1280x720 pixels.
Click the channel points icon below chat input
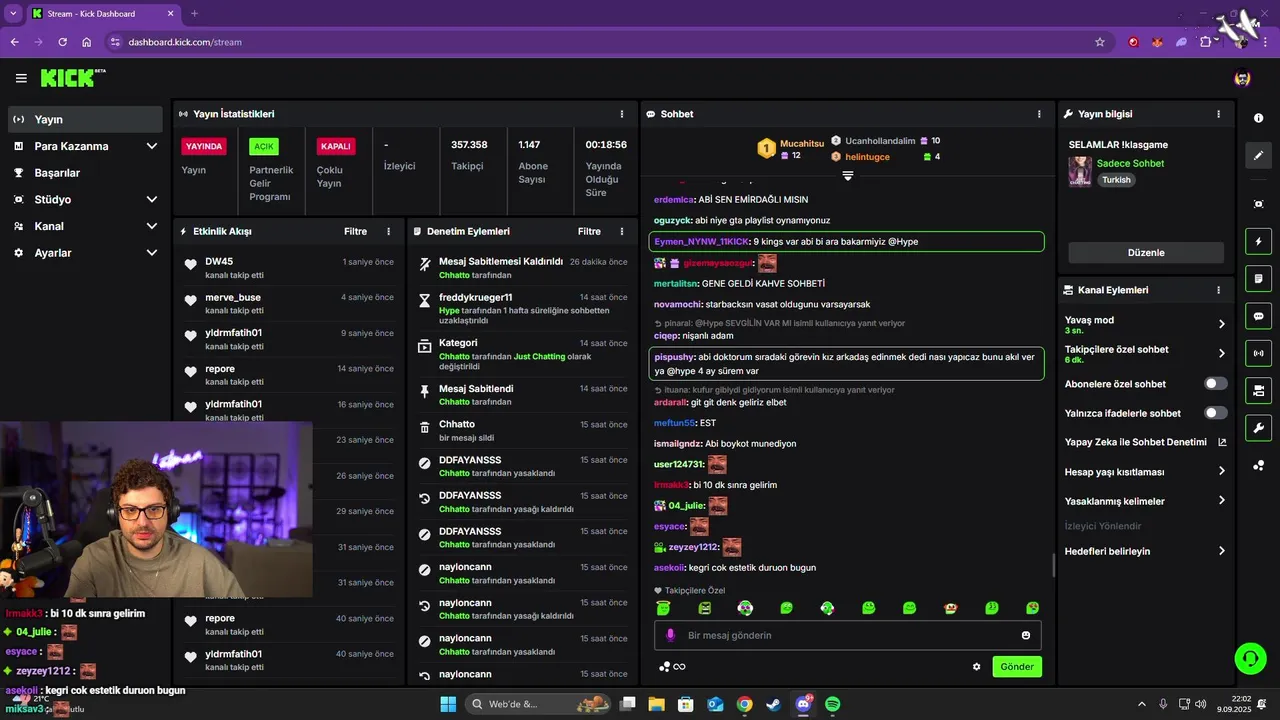click(664, 667)
